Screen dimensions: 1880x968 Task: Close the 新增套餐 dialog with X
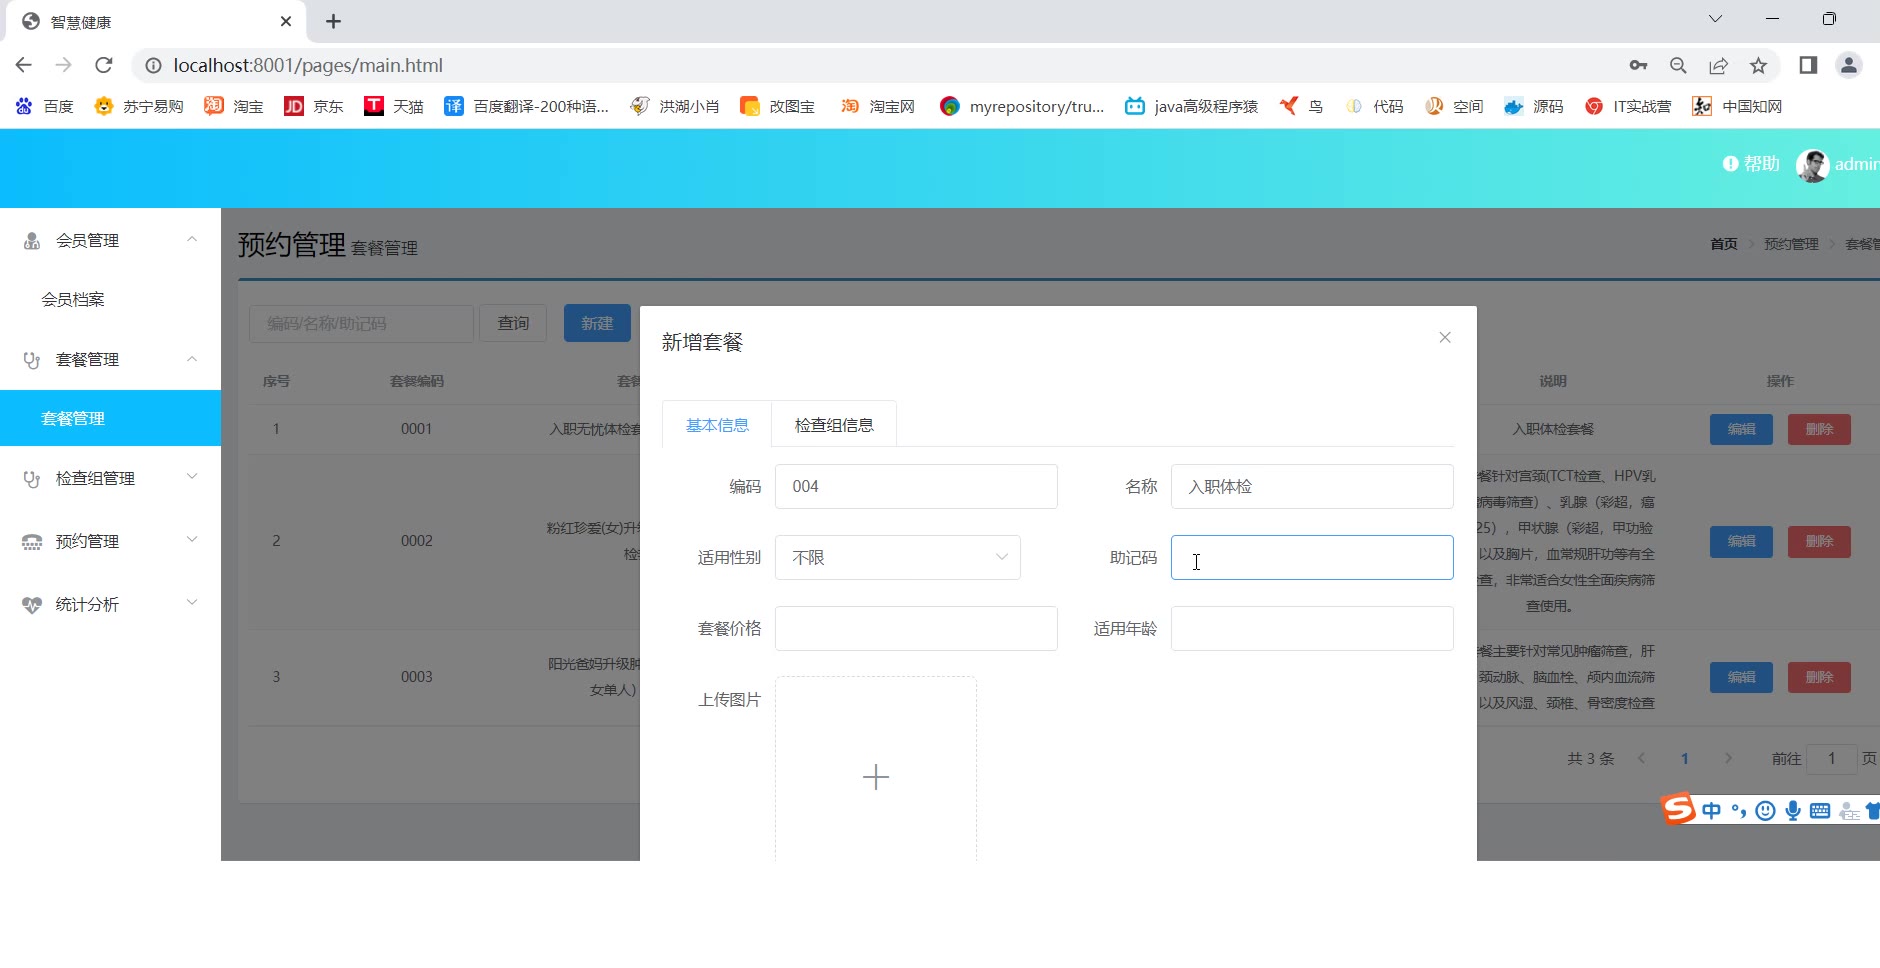tap(1444, 338)
